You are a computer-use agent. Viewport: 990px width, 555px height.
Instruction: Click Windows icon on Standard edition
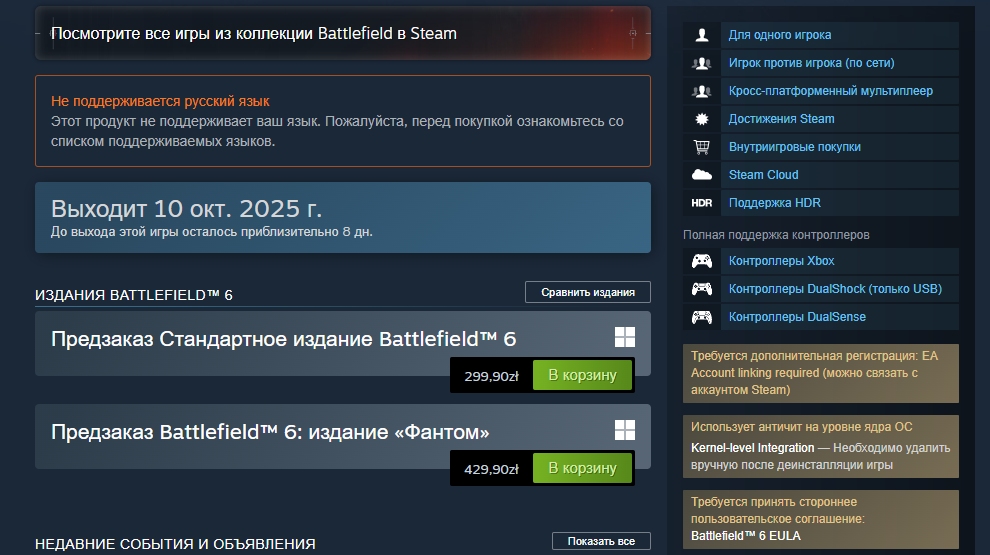[625, 337]
